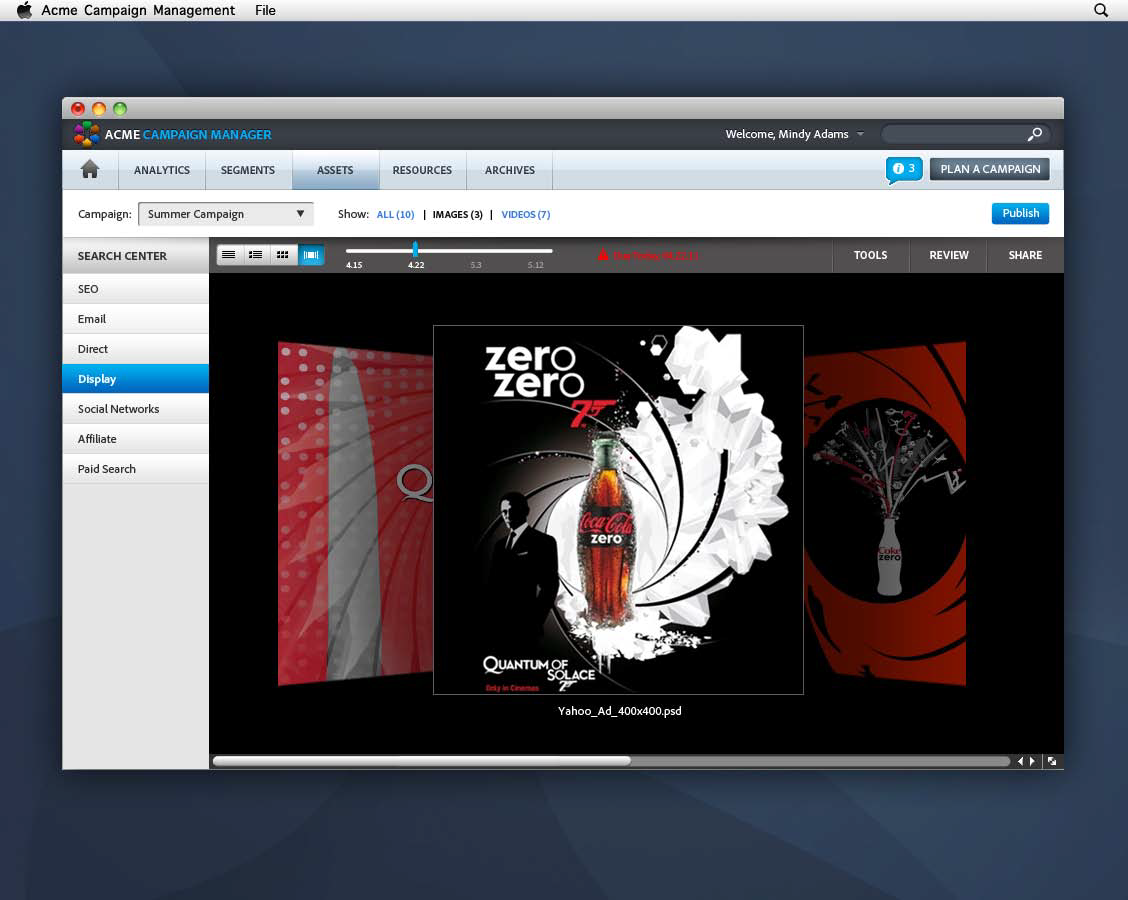The width and height of the screenshot is (1128, 900).
Task: Click the Publish button
Action: pos(1020,214)
